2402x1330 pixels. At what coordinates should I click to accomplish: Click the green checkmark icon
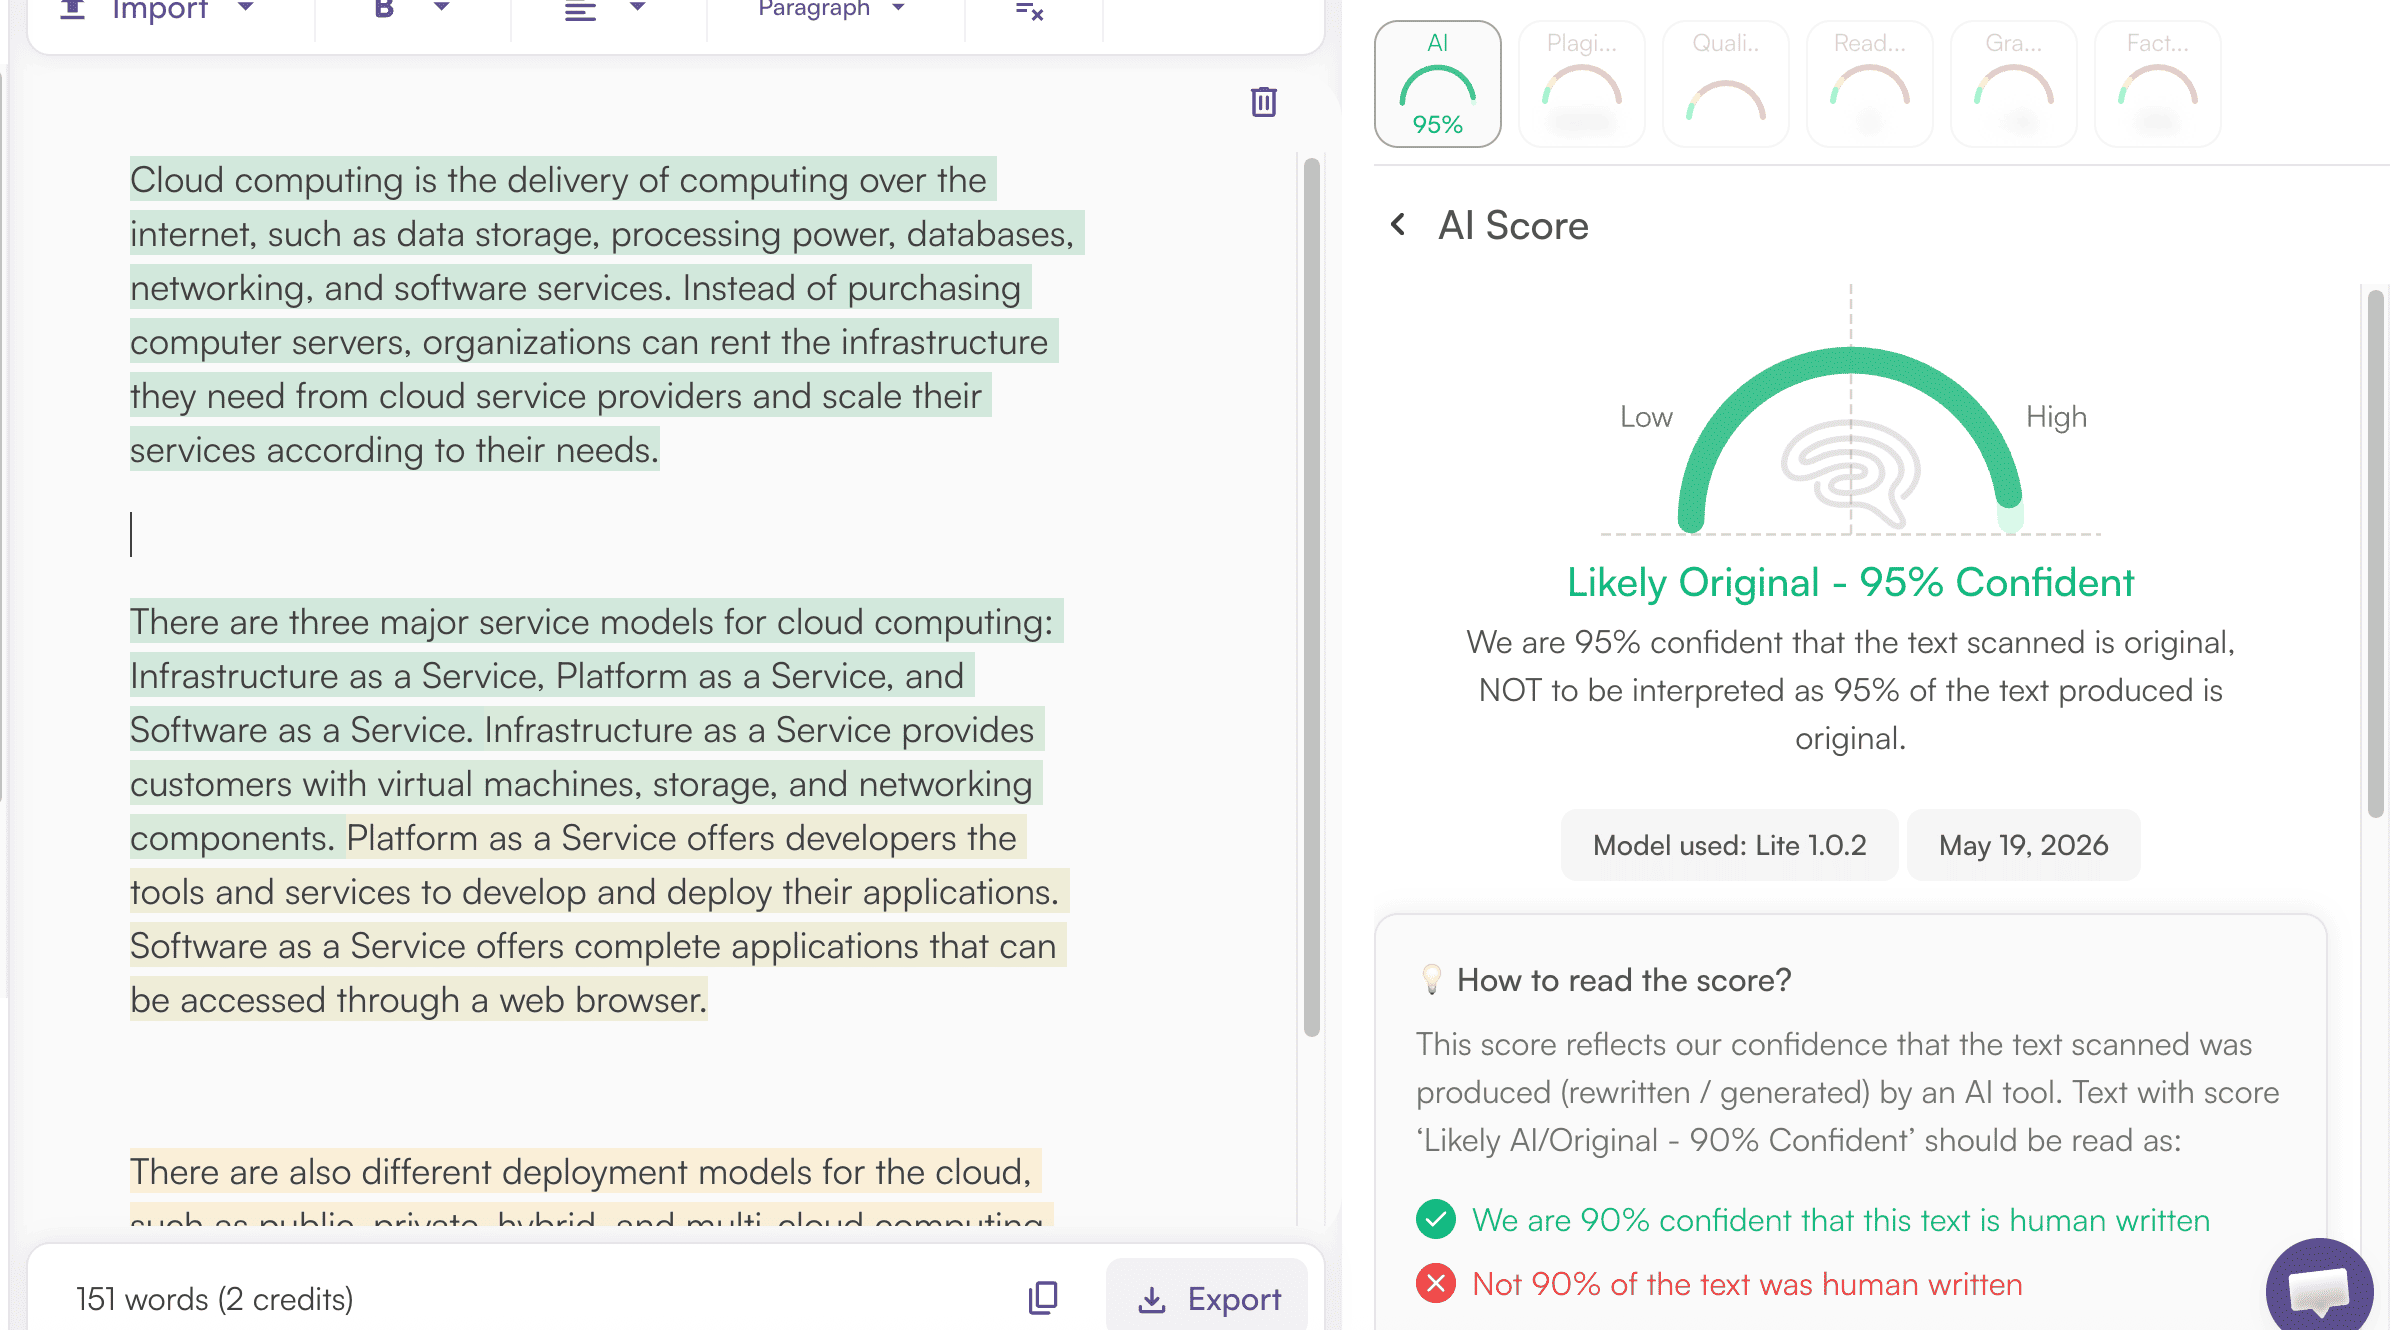point(1436,1219)
